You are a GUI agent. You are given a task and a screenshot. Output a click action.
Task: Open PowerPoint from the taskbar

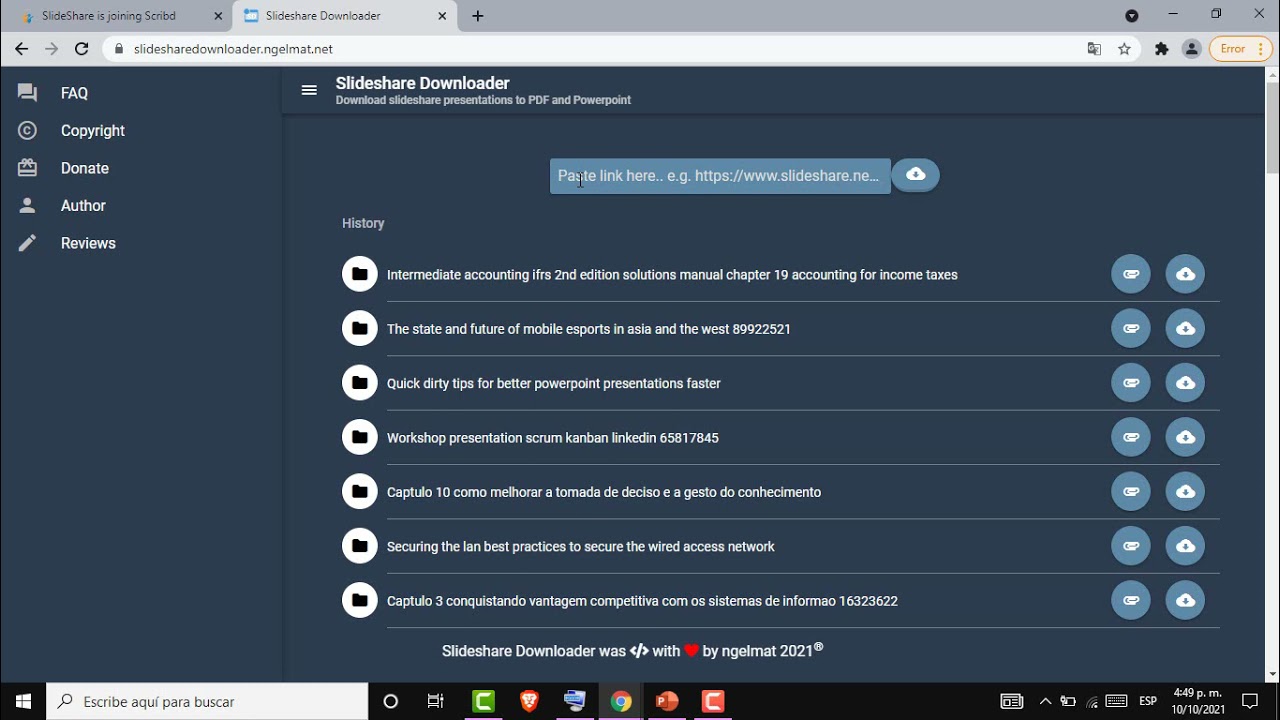click(x=667, y=701)
